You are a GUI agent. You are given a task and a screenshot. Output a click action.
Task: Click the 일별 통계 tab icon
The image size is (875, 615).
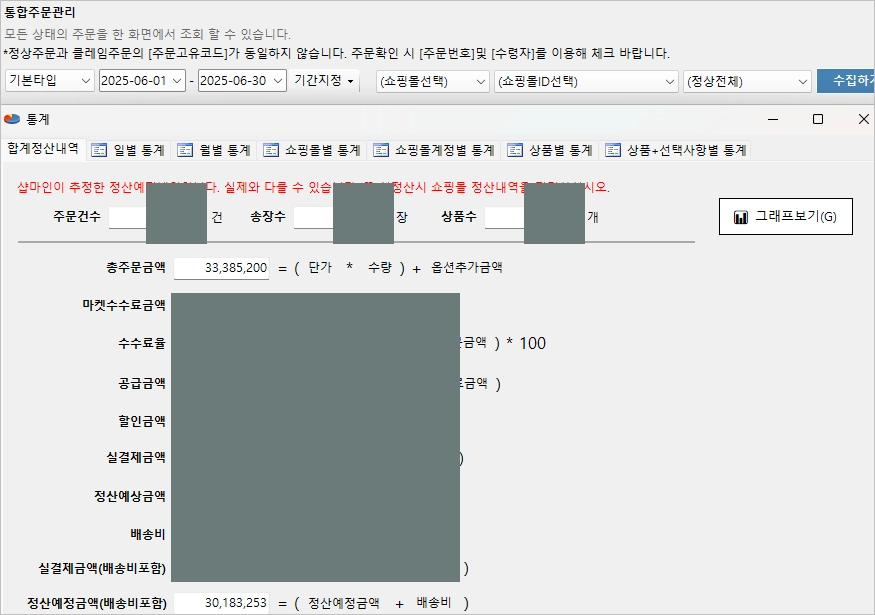pyautogui.click(x=99, y=150)
